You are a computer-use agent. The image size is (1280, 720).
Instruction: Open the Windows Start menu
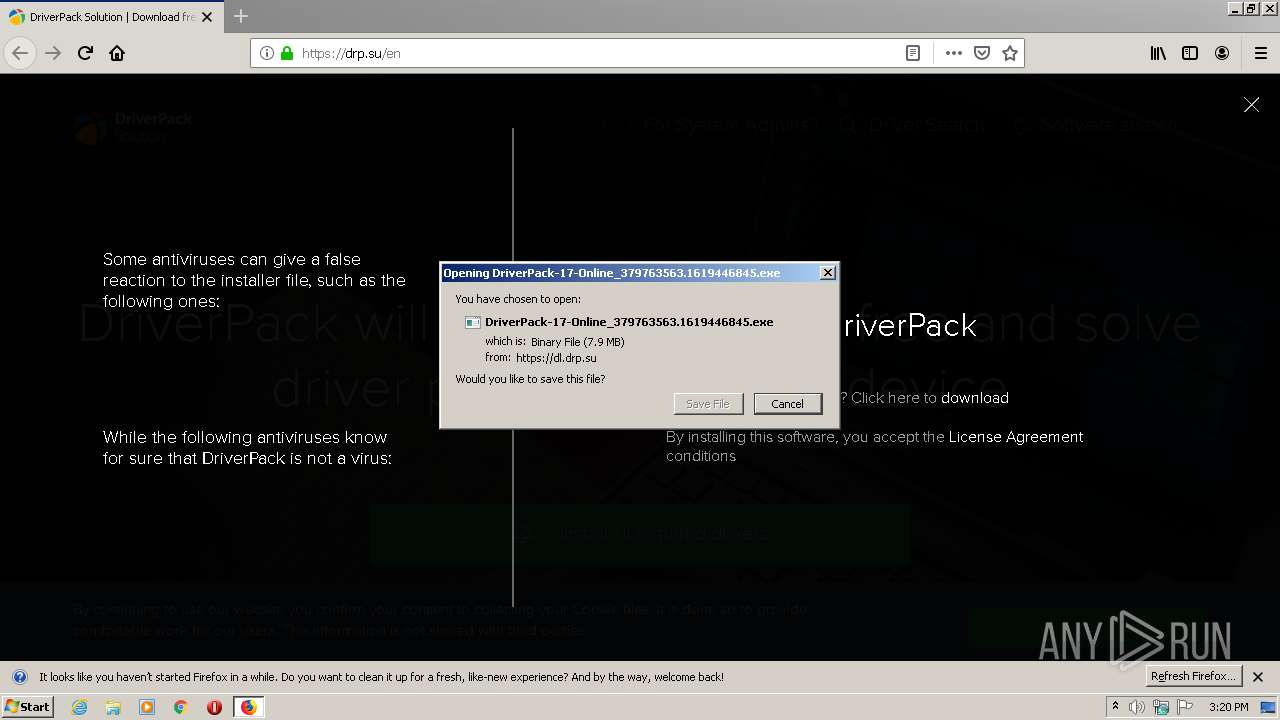[x=27, y=707]
